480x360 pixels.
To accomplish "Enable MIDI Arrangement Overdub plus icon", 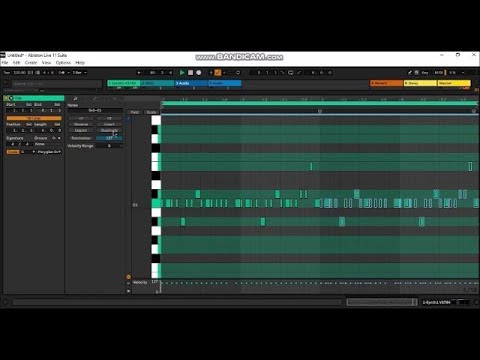I will tap(211, 72).
